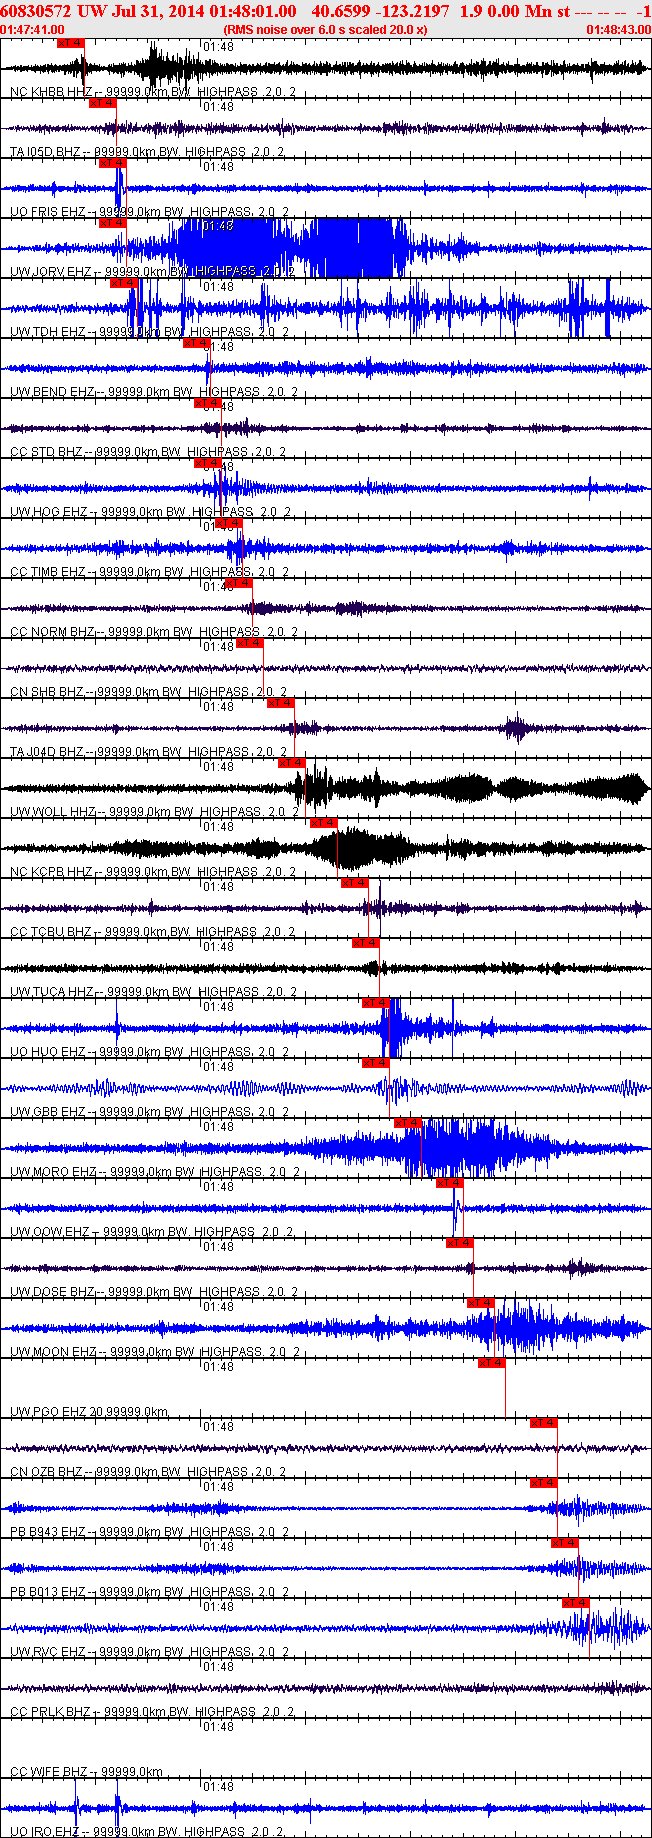Click the red pick marker on NC KHBB trace
The width and height of the screenshot is (652, 1838).
tap(70, 43)
